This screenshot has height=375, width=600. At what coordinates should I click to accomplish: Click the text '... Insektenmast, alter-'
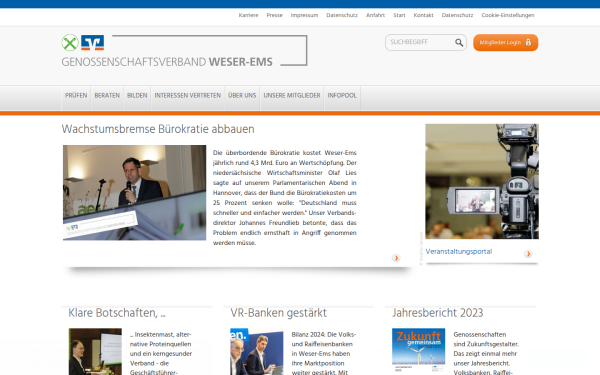(x=160, y=334)
